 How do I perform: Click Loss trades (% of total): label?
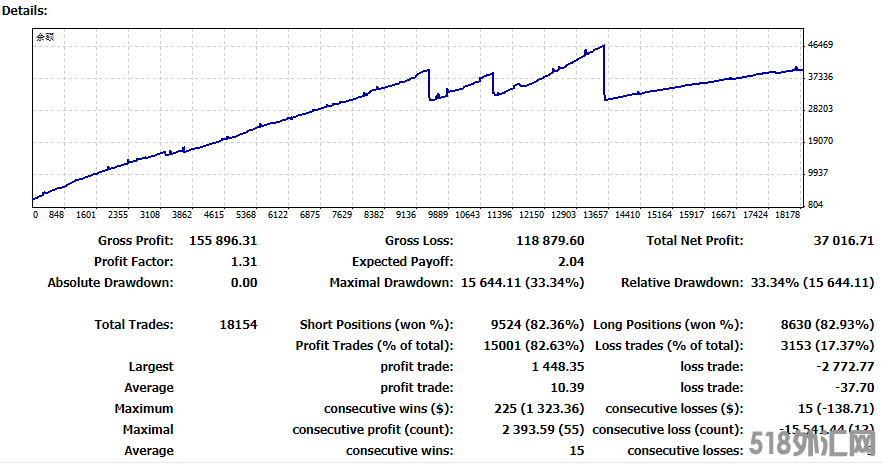[x=669, y=345]
